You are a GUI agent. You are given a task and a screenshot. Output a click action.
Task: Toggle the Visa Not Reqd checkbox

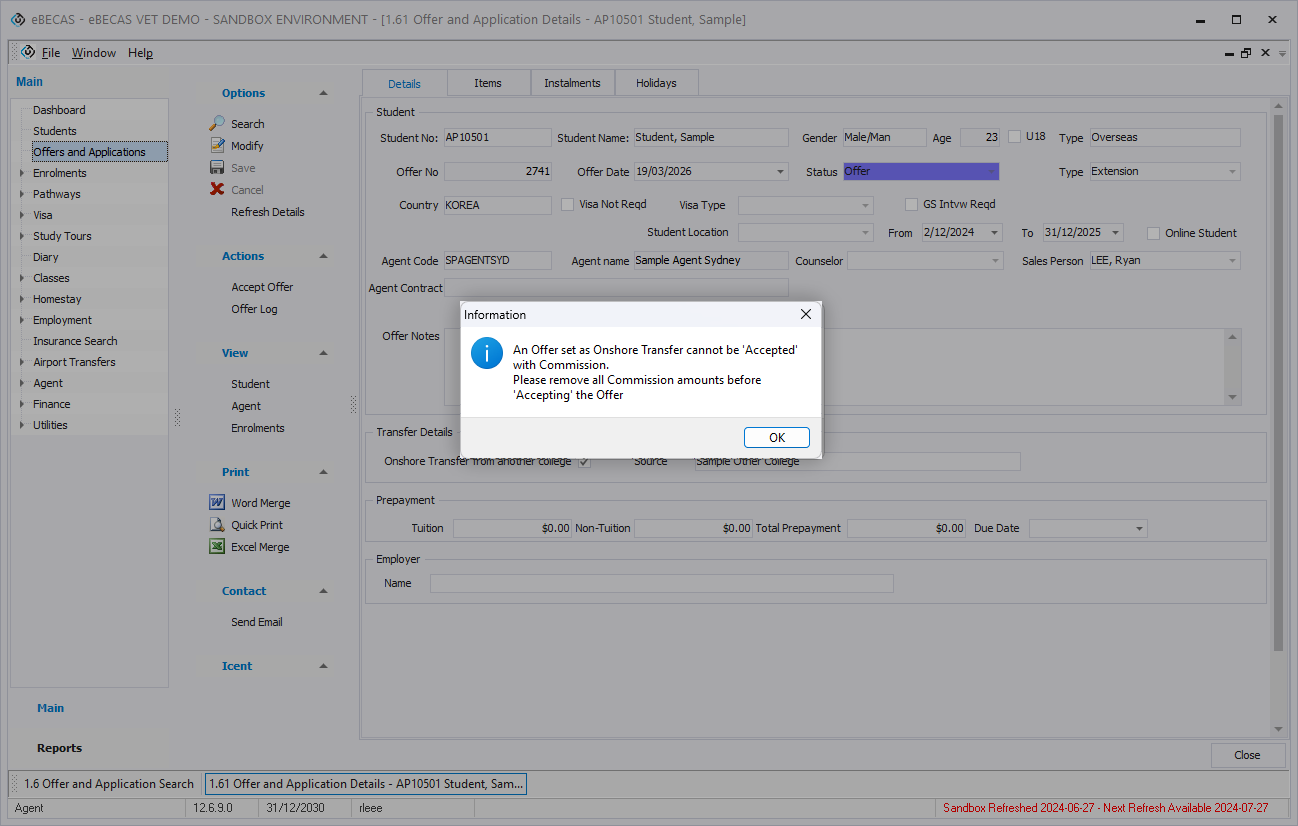(x=568, y=204)
